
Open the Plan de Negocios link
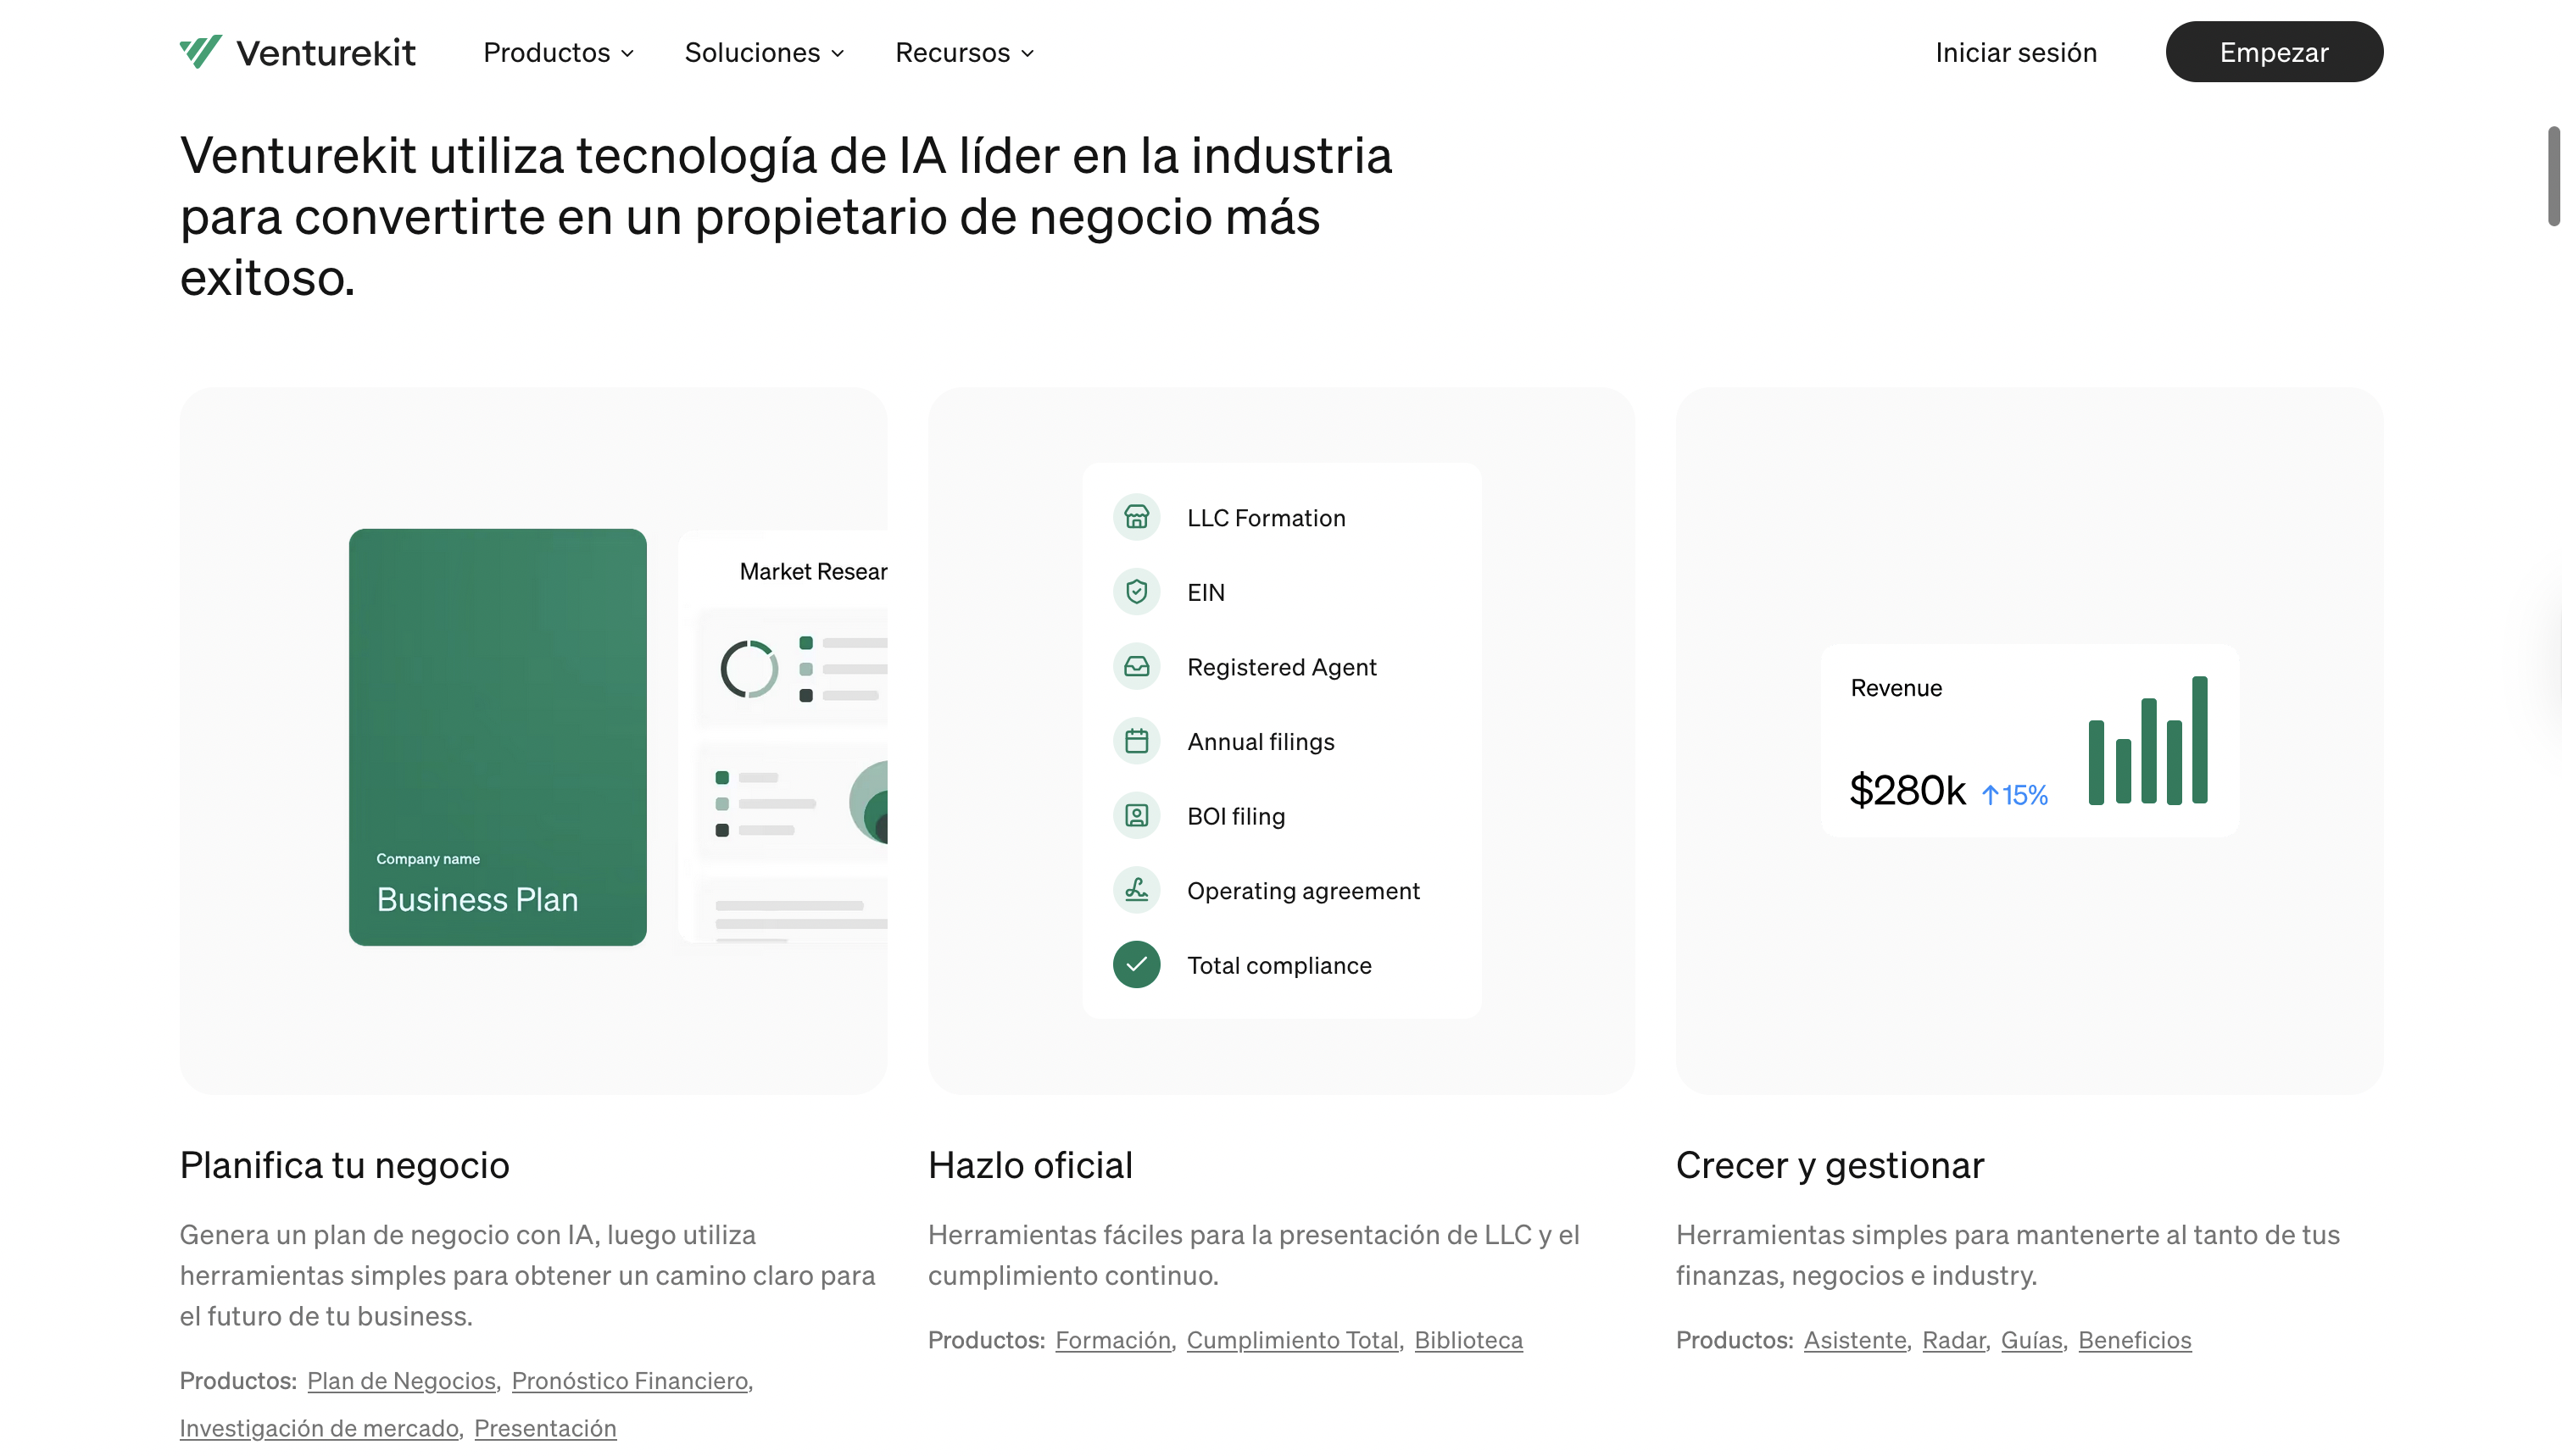pyautogui.click(x=401, y=1381)
